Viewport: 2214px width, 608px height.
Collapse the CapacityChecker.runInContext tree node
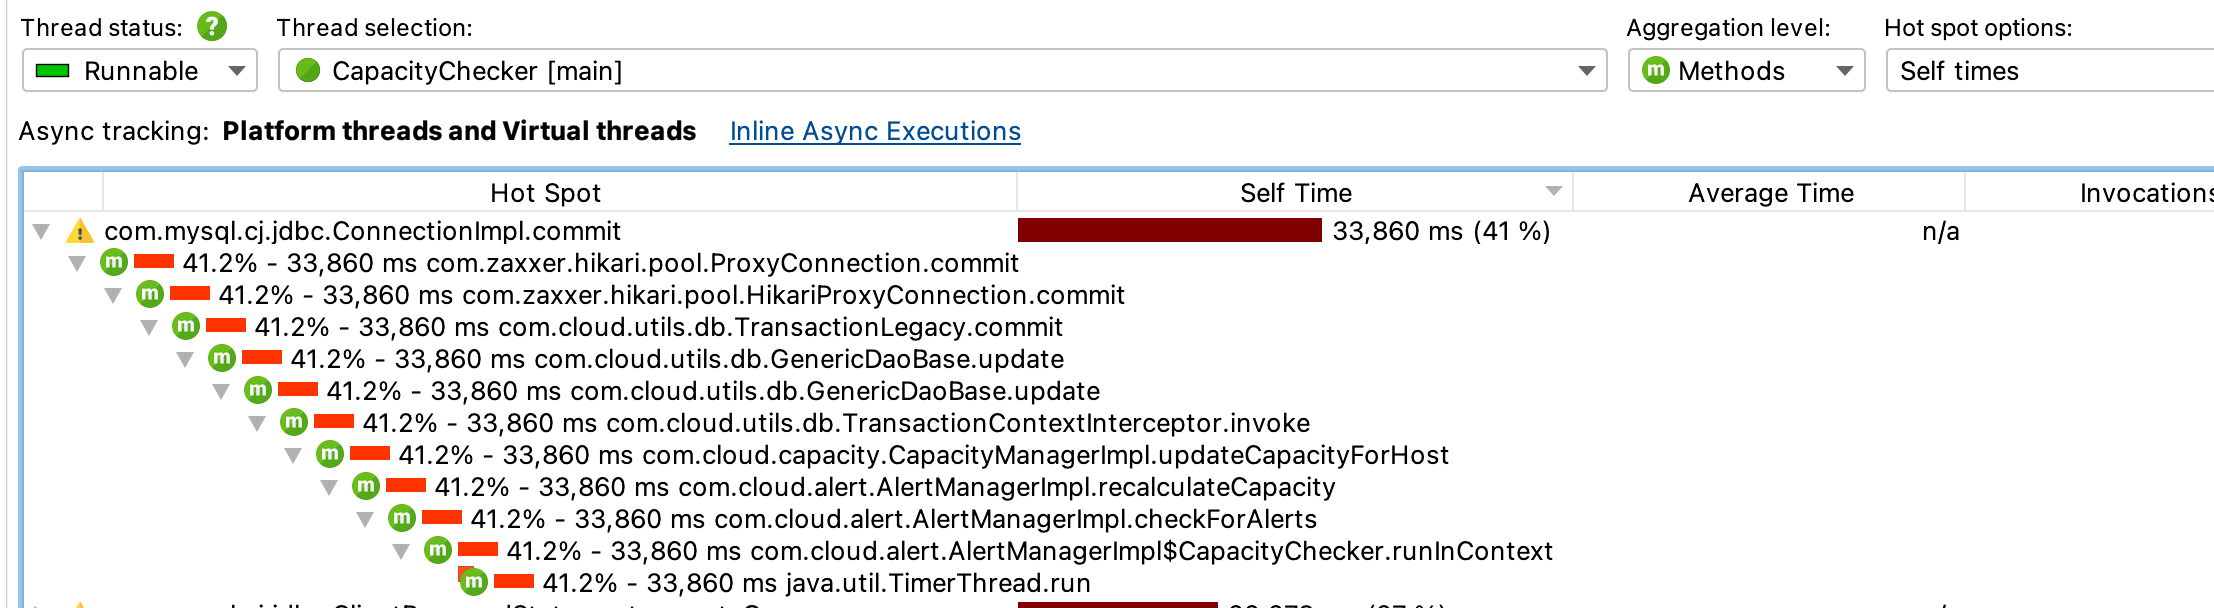(401, 551)
